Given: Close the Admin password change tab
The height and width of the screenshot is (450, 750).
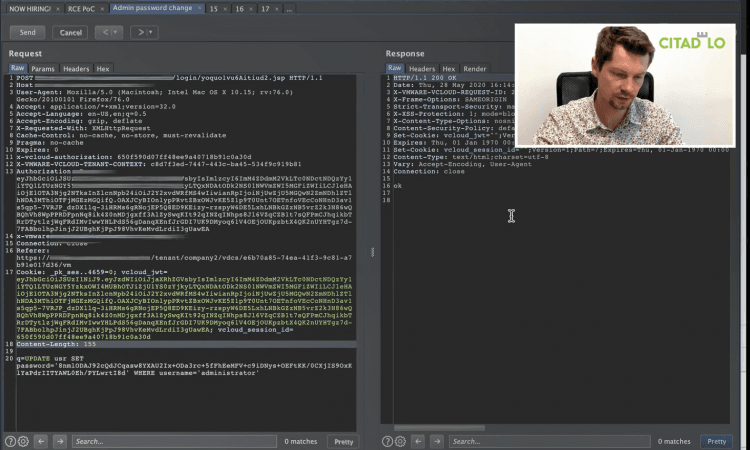Looking at the screenshot, I should (199, 7).
